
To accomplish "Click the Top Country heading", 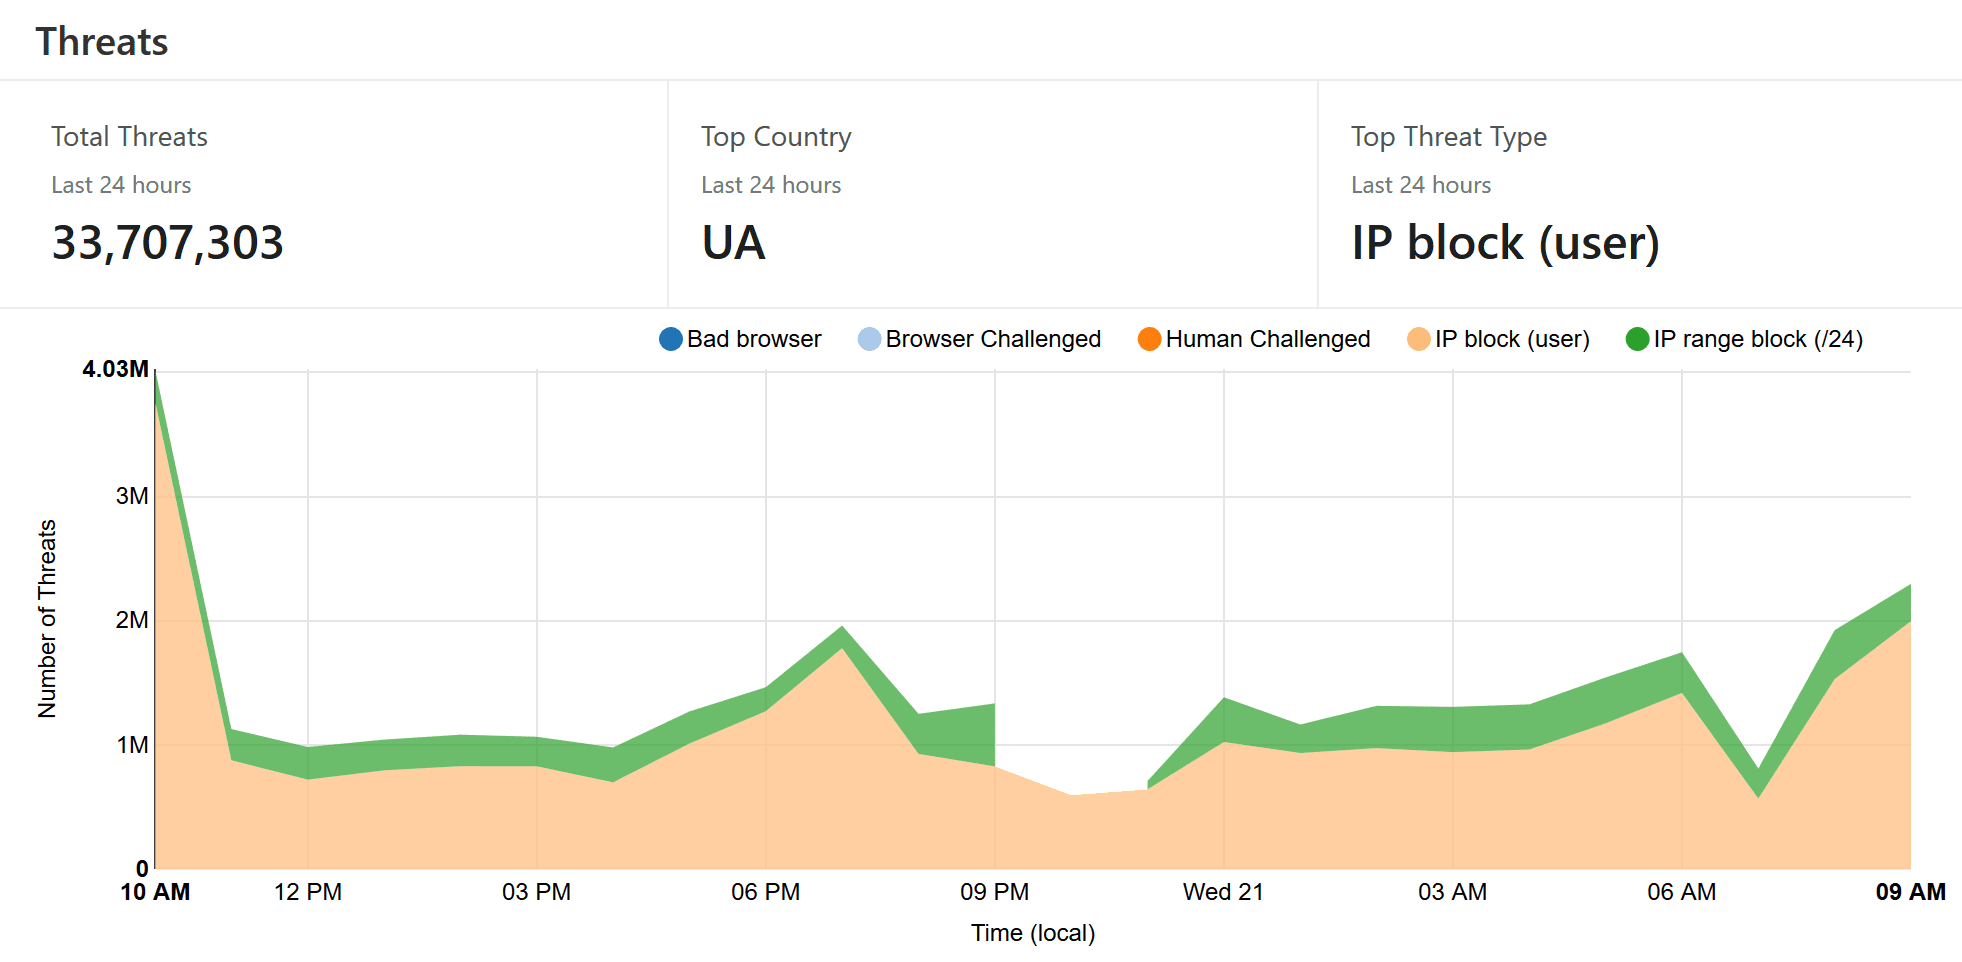I will 776,136.
